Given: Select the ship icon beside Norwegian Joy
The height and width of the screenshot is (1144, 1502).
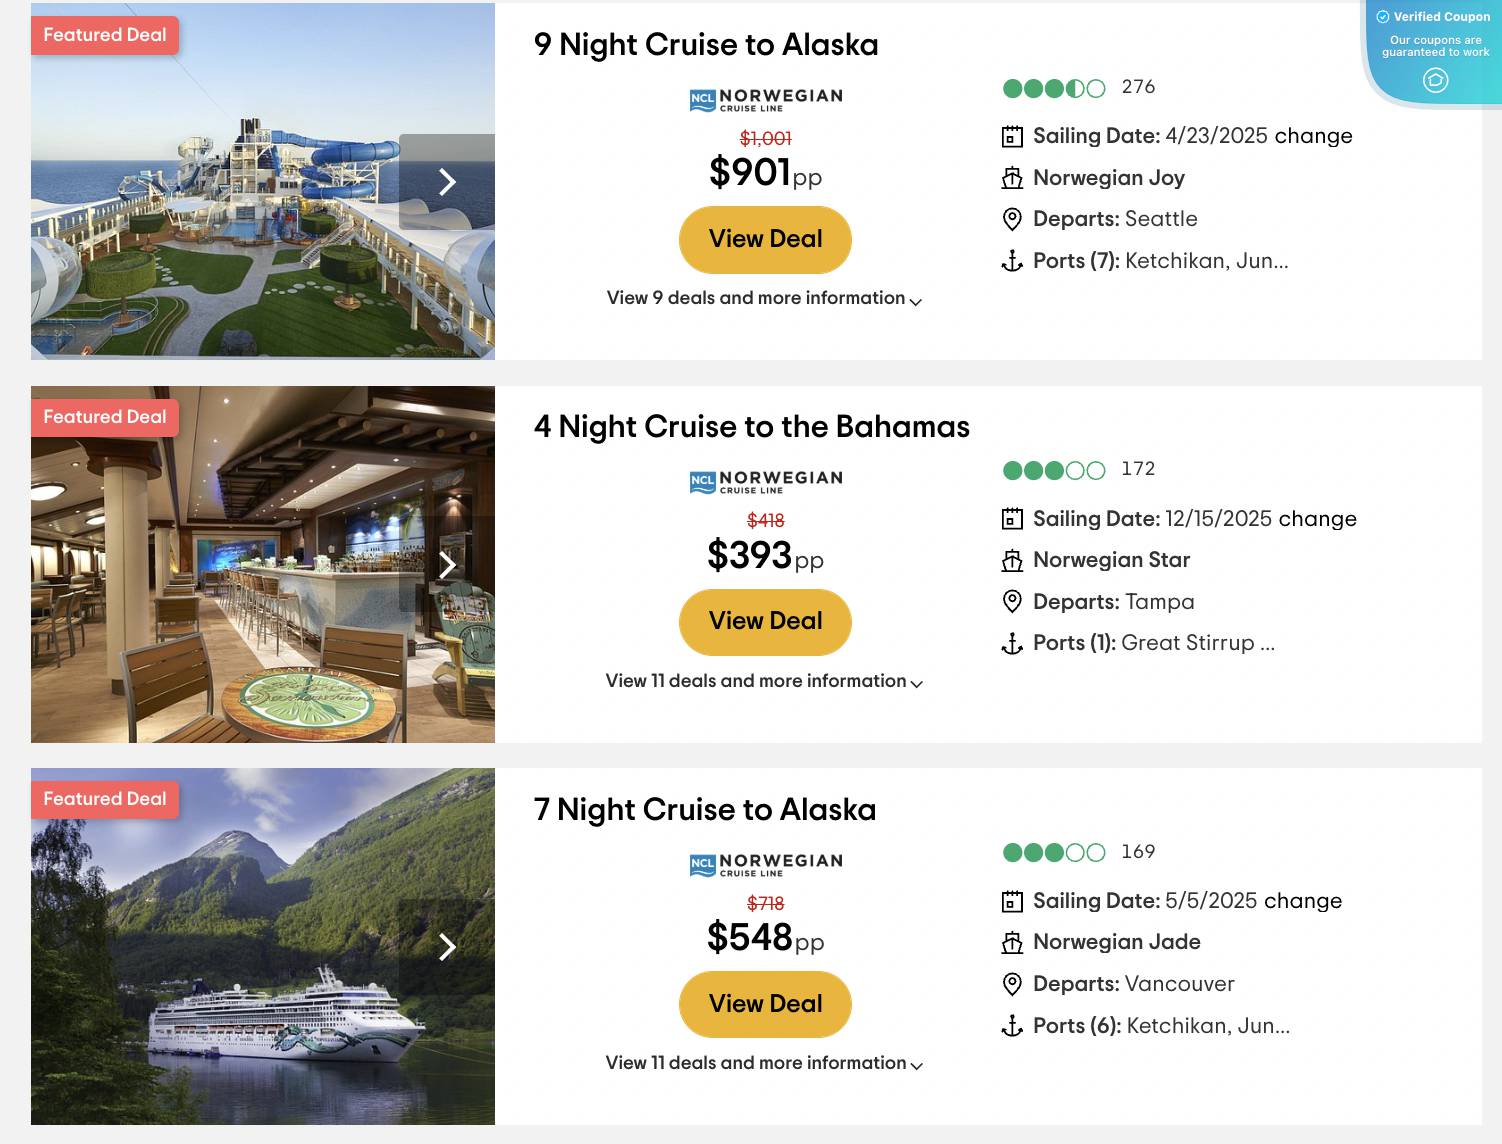Looking at the screenshot, I should (1012, 178).
